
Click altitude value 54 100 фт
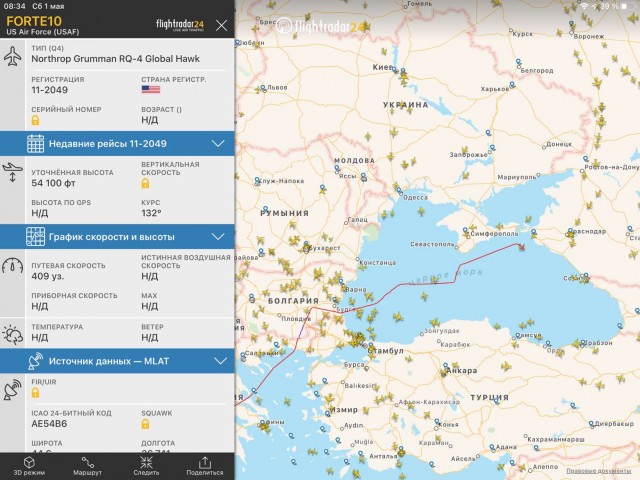coord(53,183)
